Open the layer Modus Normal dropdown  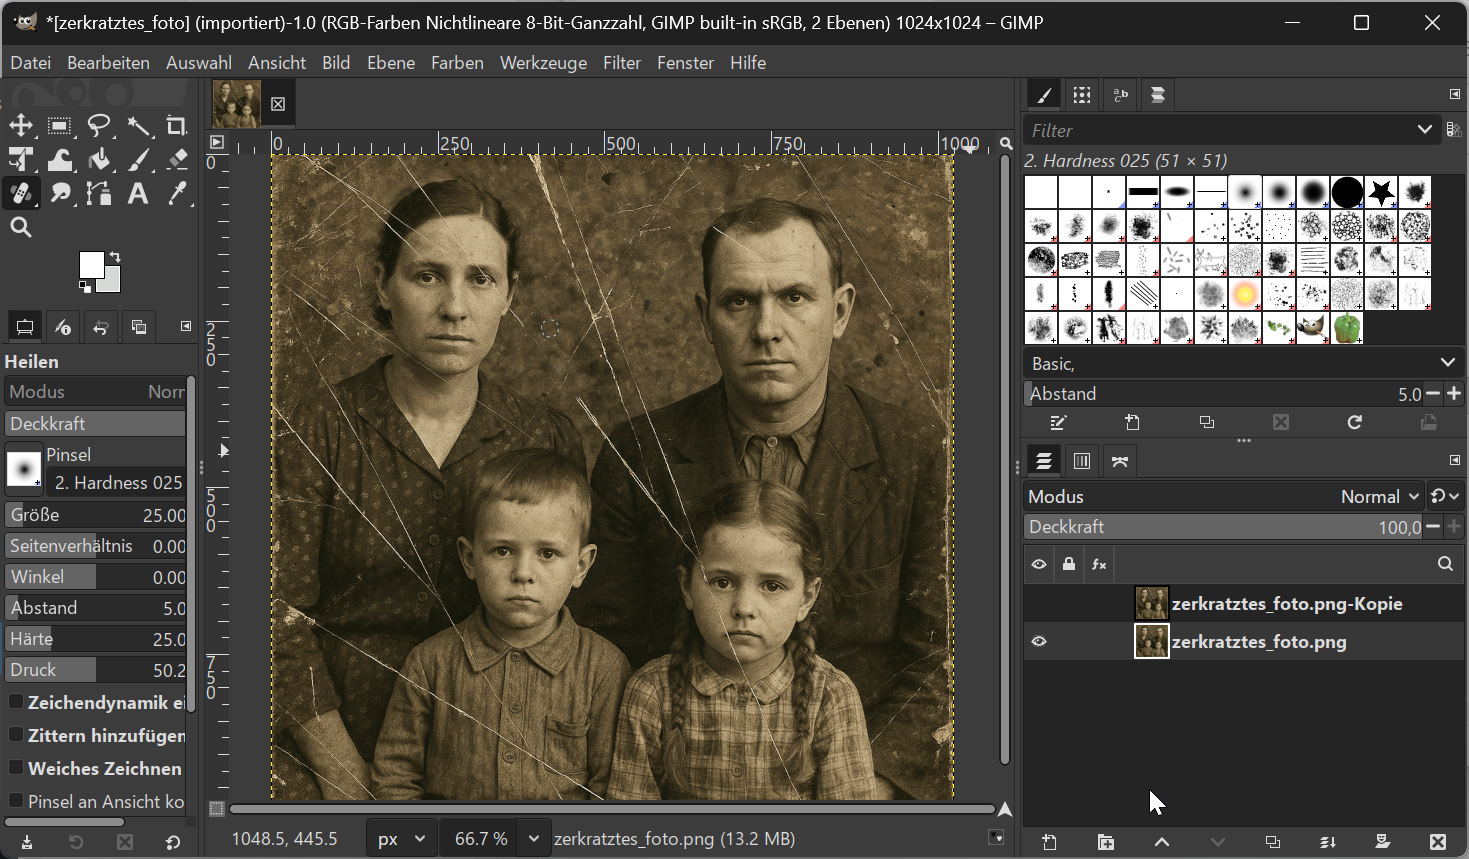tap(1380, 497)
